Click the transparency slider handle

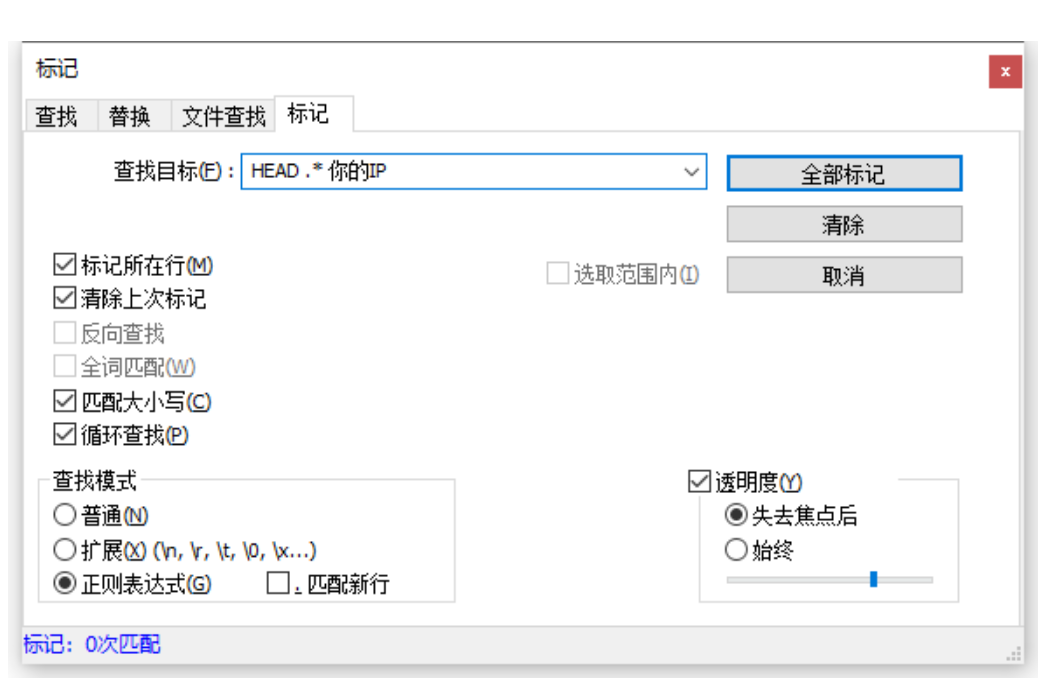pos(876,578)
